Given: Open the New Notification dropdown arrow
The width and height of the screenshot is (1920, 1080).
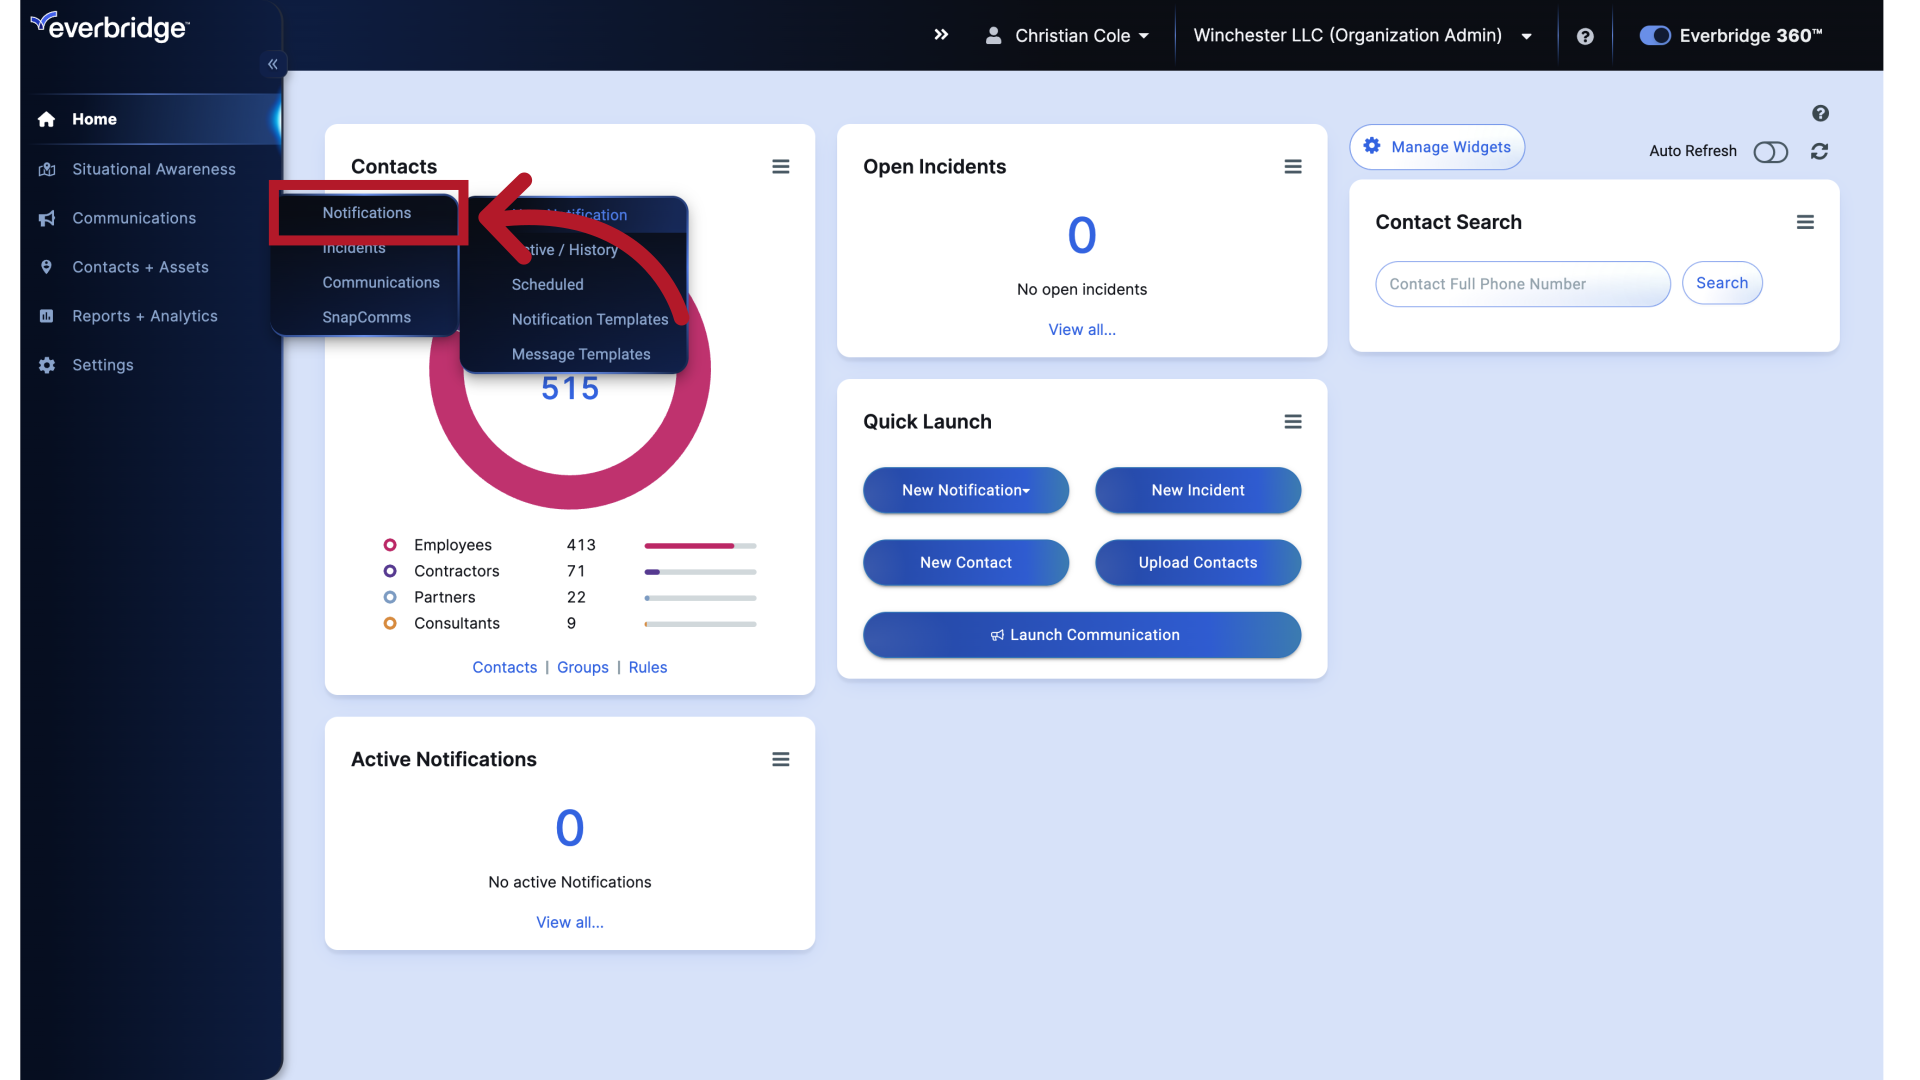Looking at the screenshot, I should coord(1026,490).
